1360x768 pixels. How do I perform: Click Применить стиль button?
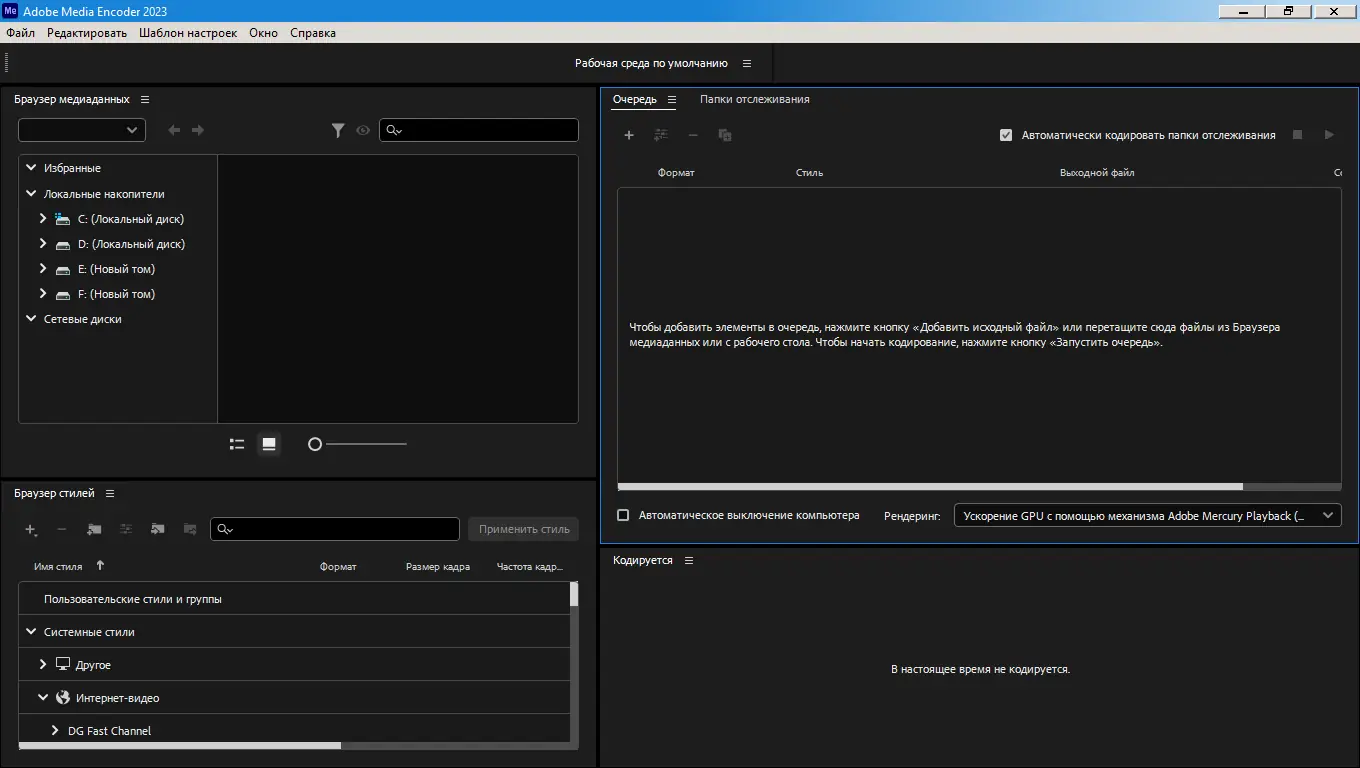[524, 529]
